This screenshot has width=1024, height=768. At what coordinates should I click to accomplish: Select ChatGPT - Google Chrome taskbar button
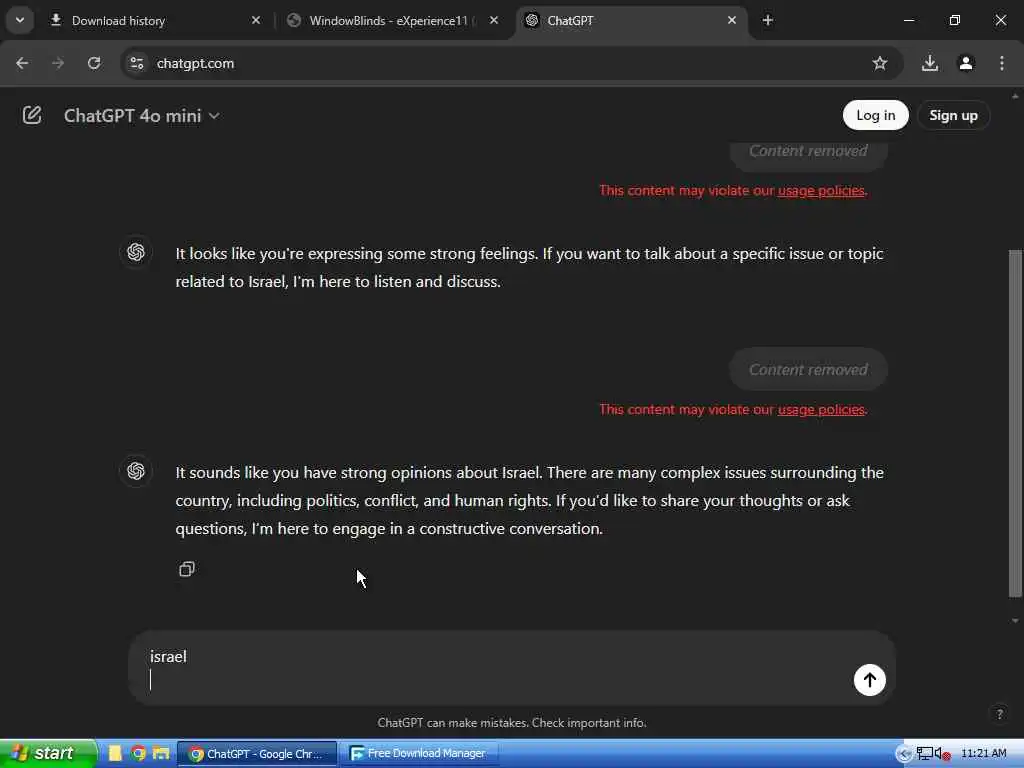(257, 754)
